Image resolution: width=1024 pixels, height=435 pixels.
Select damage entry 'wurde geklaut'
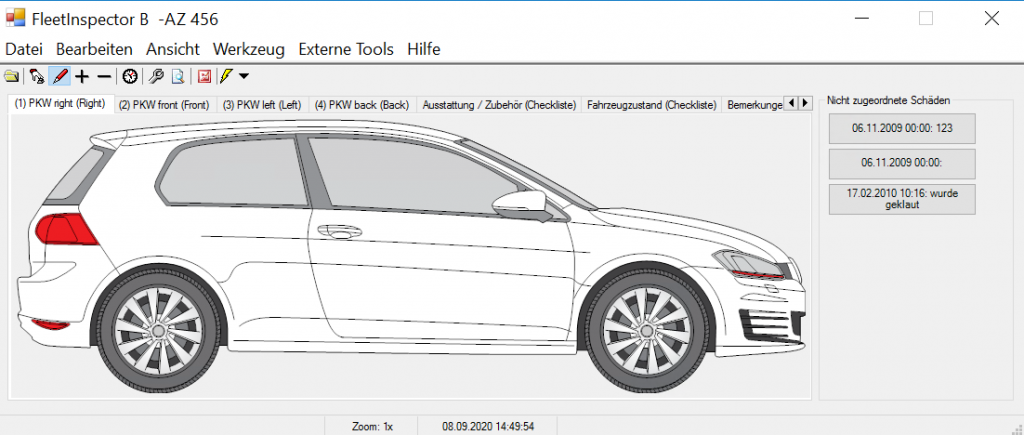tap(902, 199)
